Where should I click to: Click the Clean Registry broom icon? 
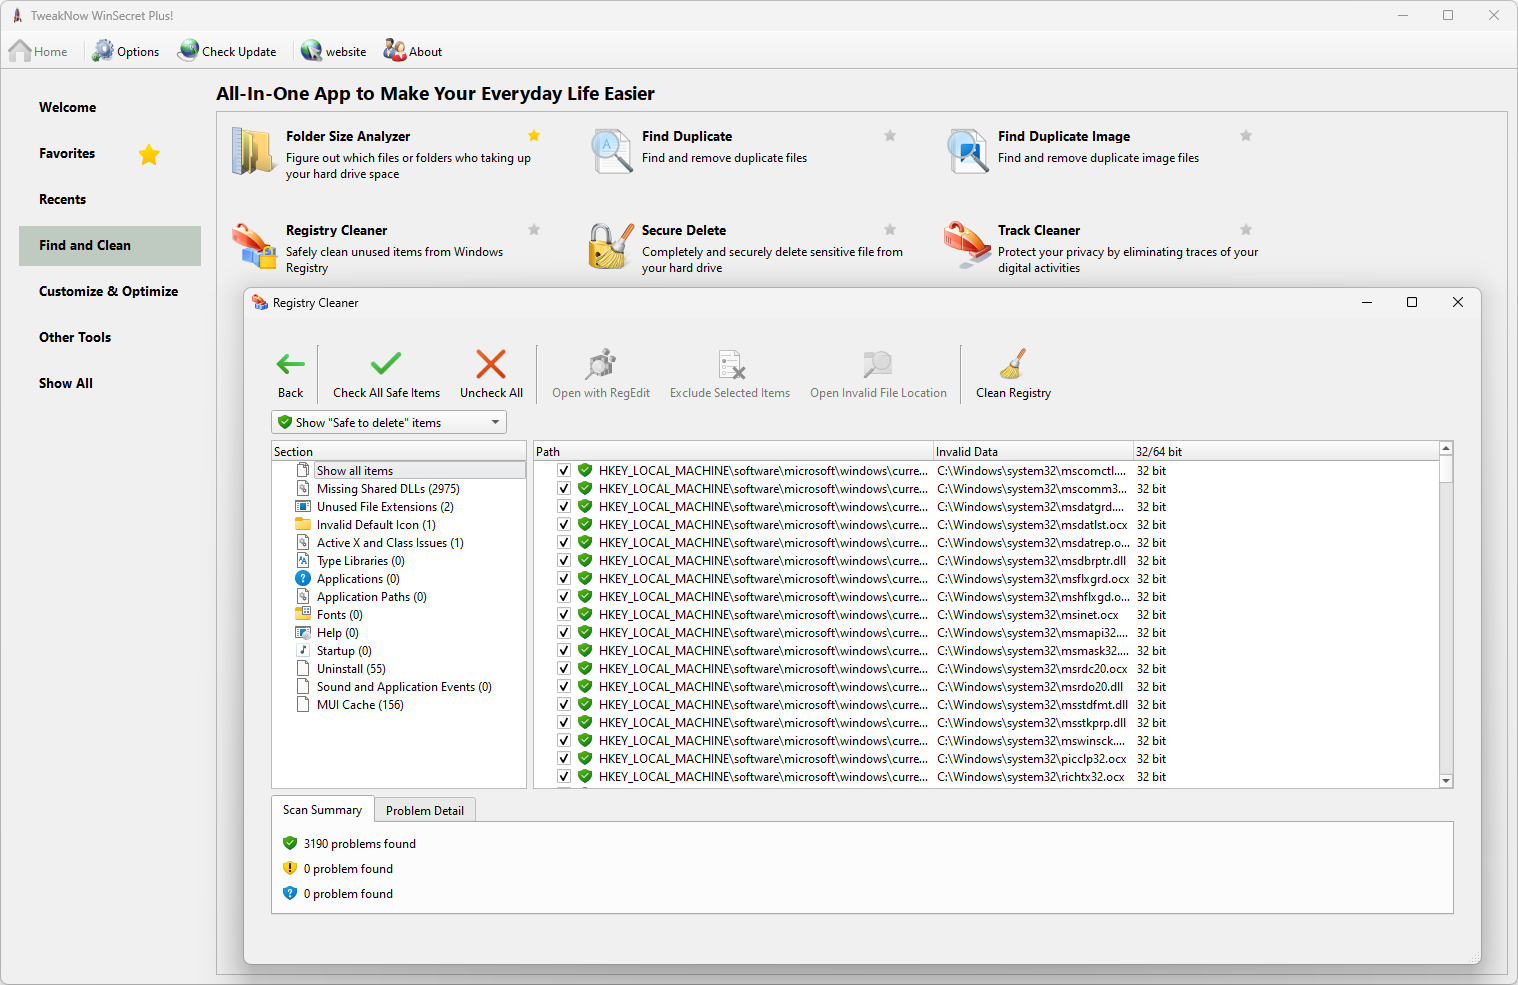[1013, 364]
